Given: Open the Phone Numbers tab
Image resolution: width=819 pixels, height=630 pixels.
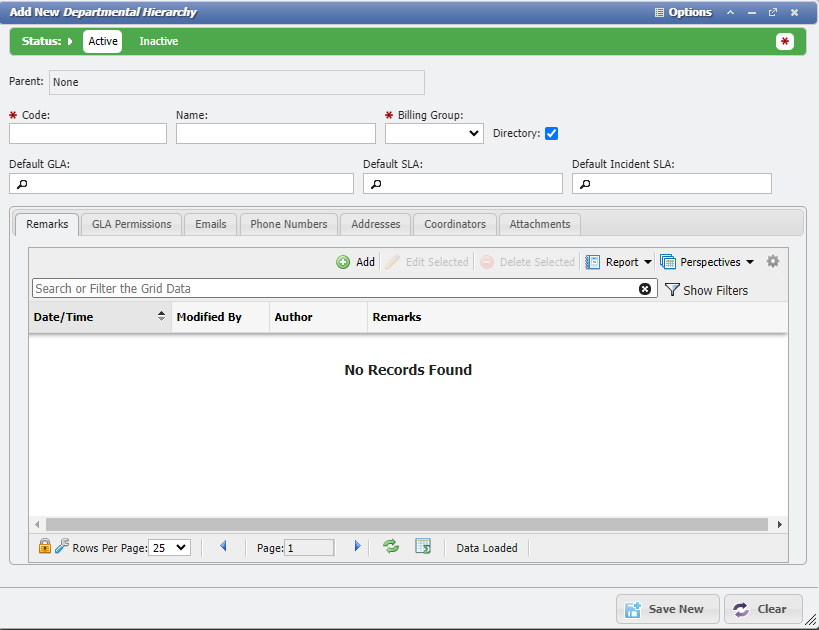Looking at the screenshot, I should (x=288, y=224).
